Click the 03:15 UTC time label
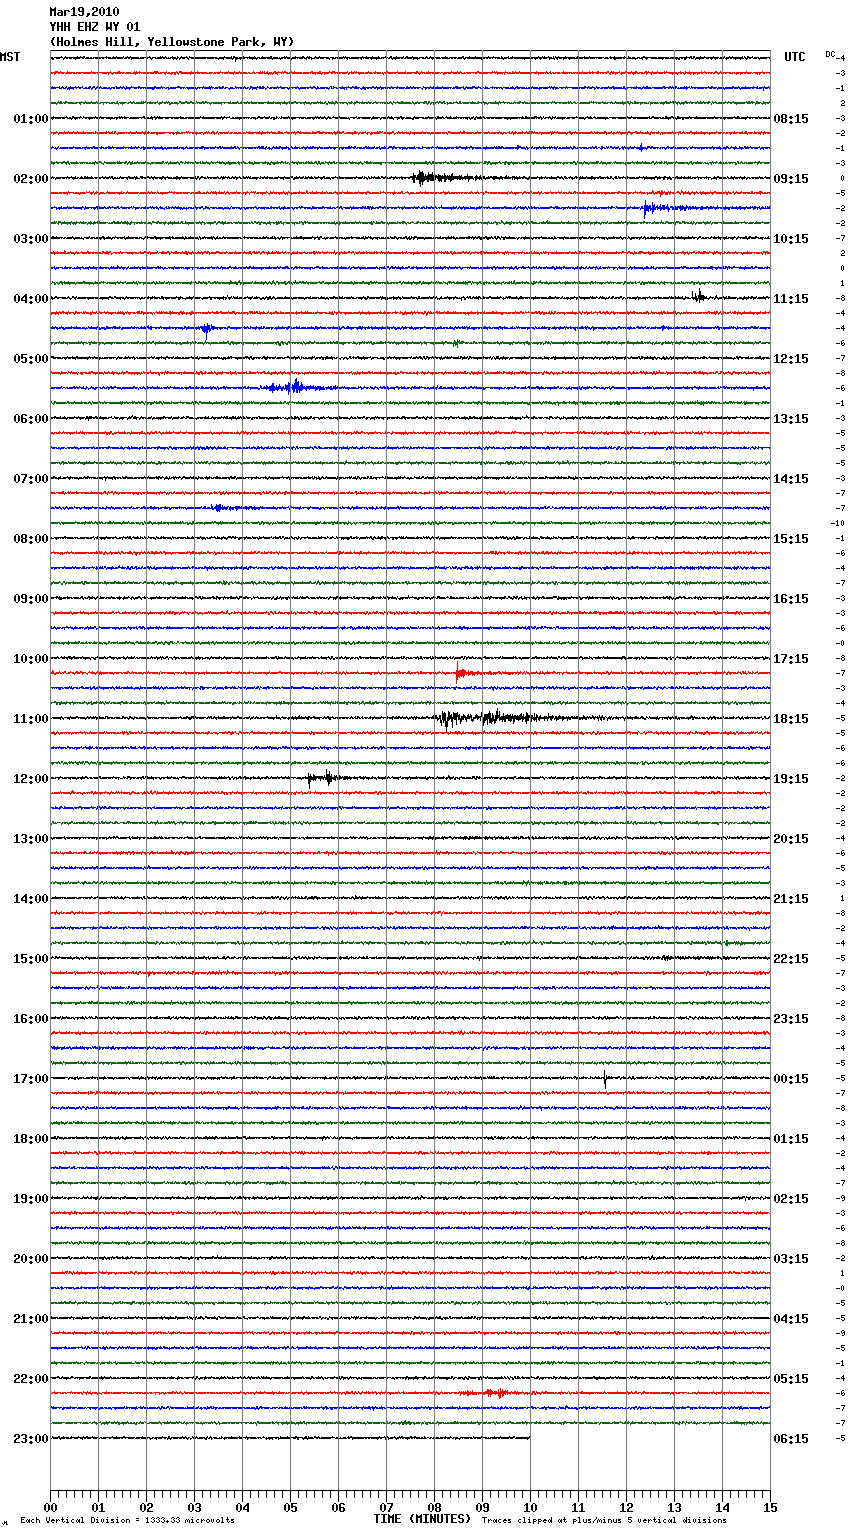The image size is (850, 1534). click(791, 1259)
